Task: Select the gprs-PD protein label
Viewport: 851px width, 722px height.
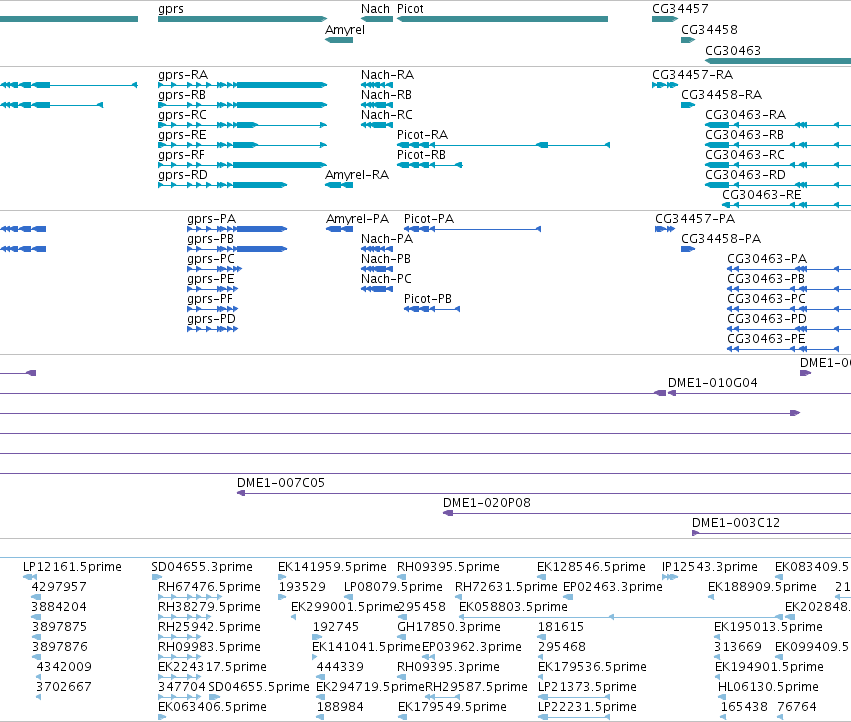Action: coord(212,319)
